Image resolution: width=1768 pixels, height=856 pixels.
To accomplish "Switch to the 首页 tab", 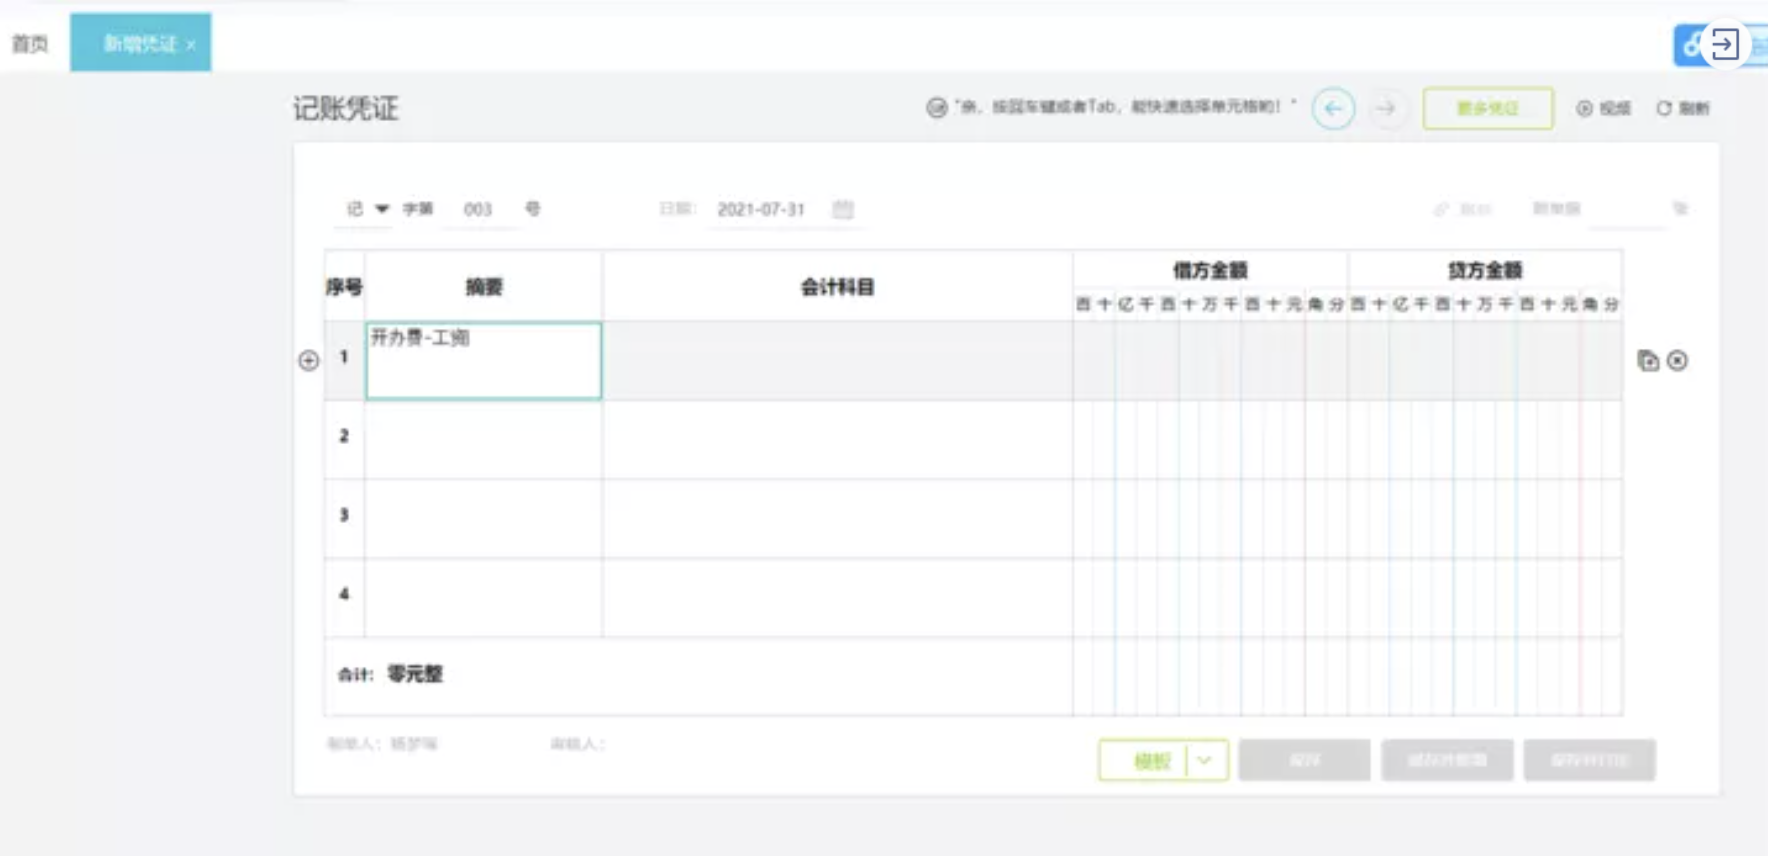I will point(30,43).
